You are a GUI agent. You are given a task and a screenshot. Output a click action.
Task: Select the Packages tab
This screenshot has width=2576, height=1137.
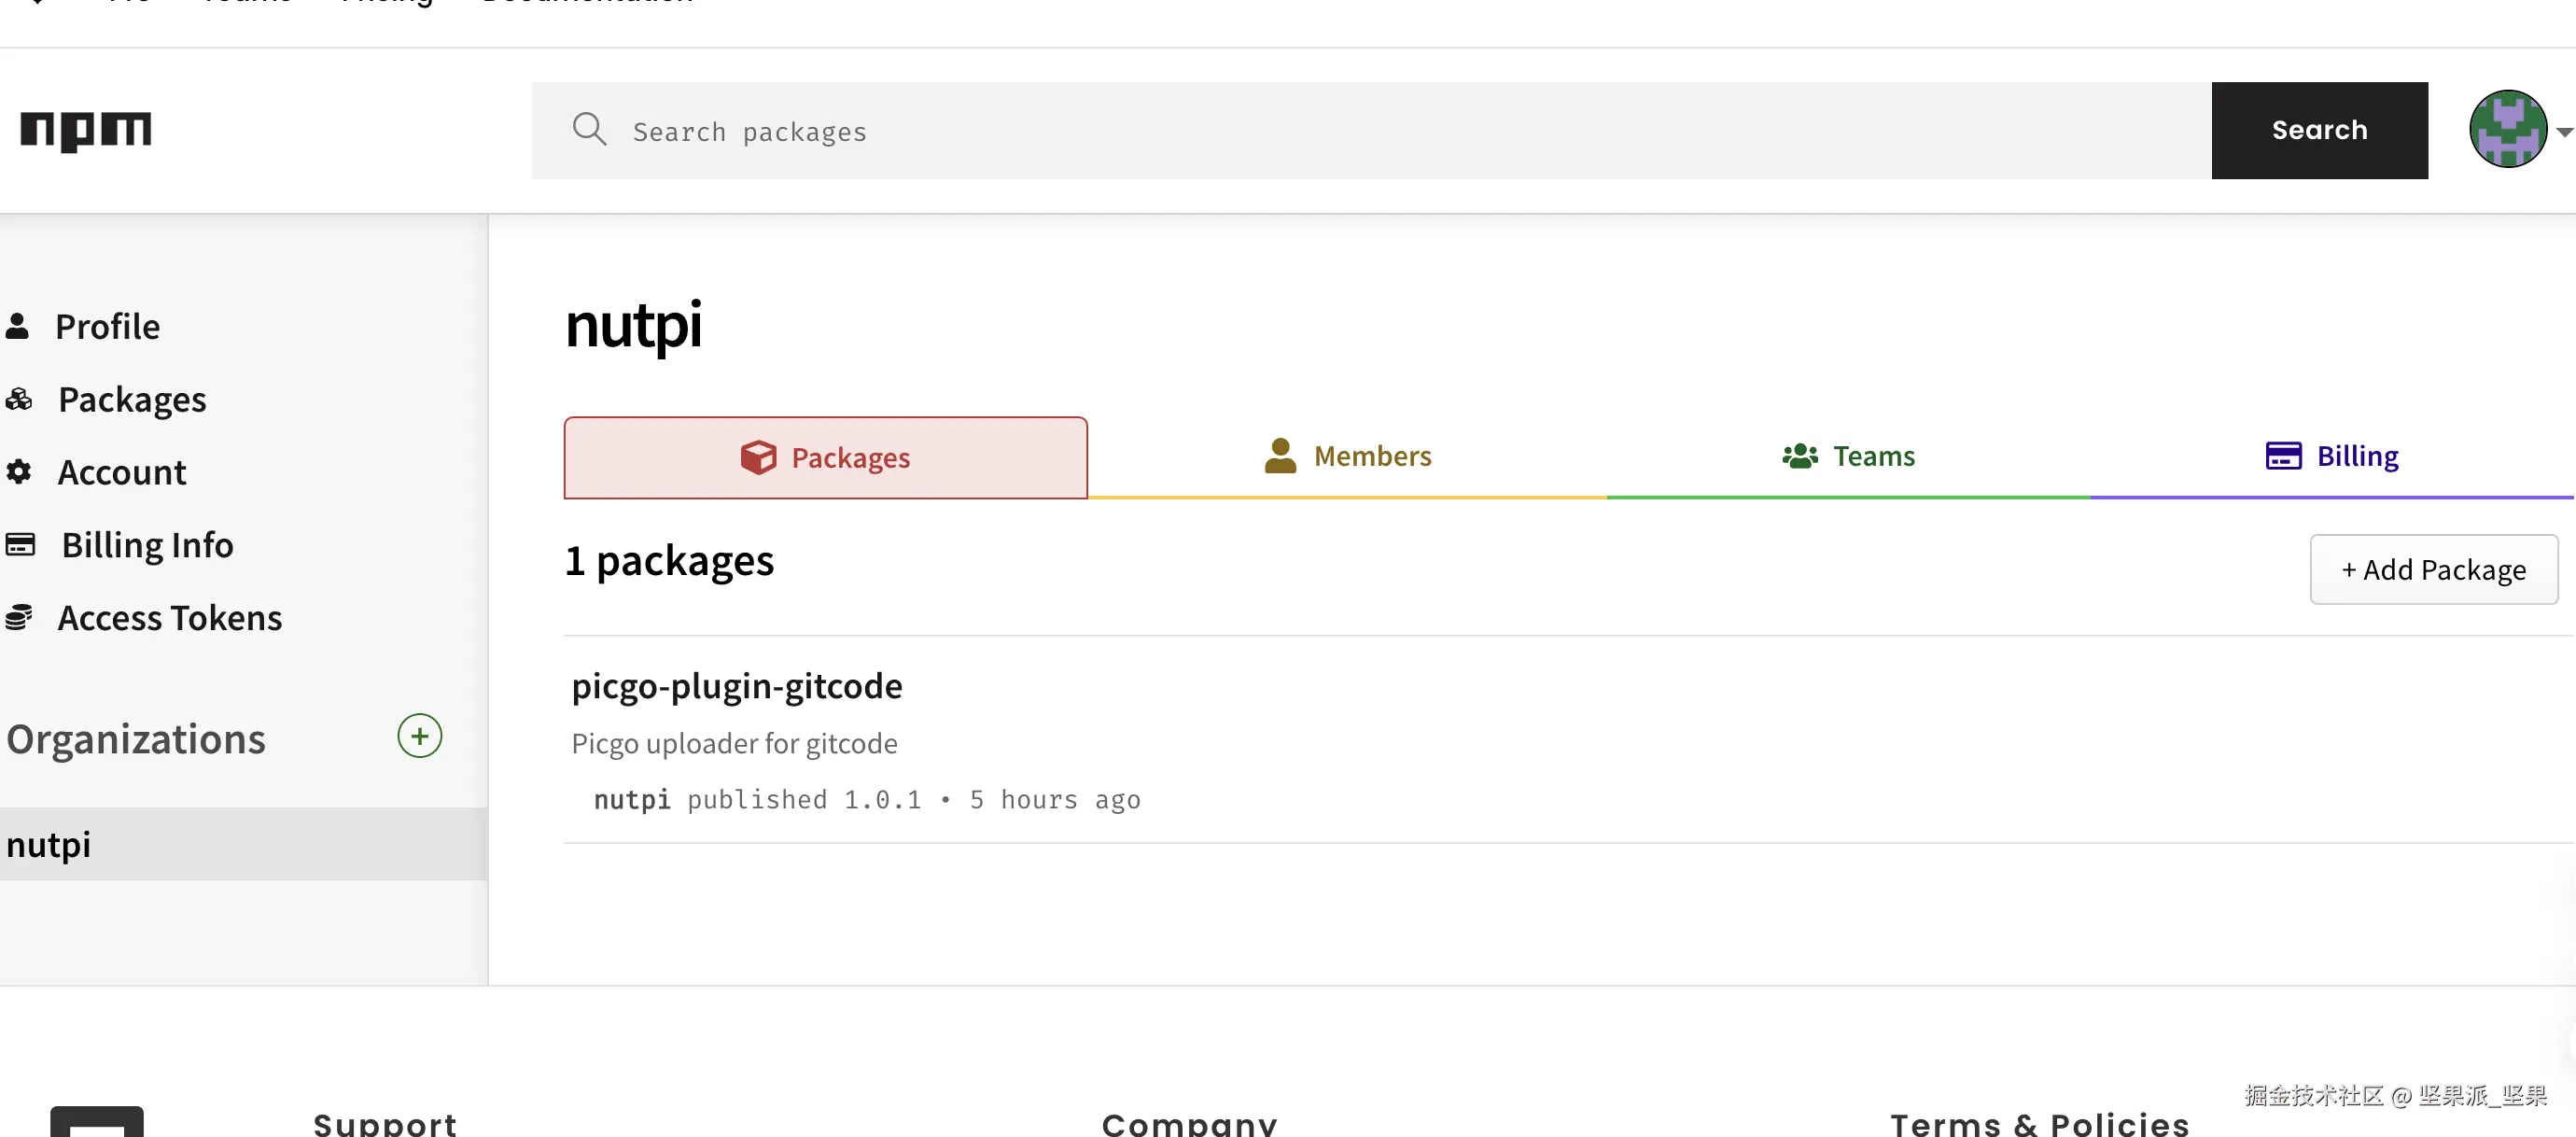(825, 458)
